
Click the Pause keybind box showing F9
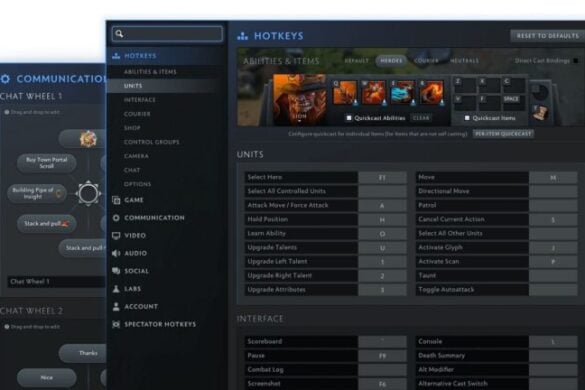(x=382, y=356)
